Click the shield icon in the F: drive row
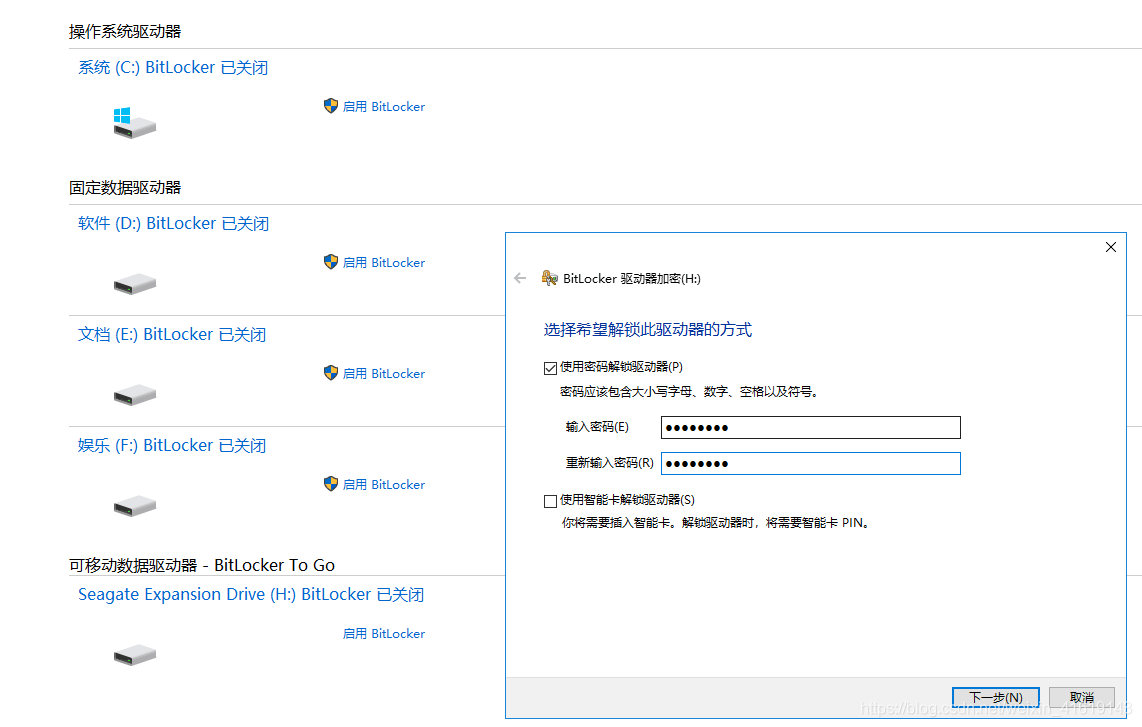 pos(331,484)
